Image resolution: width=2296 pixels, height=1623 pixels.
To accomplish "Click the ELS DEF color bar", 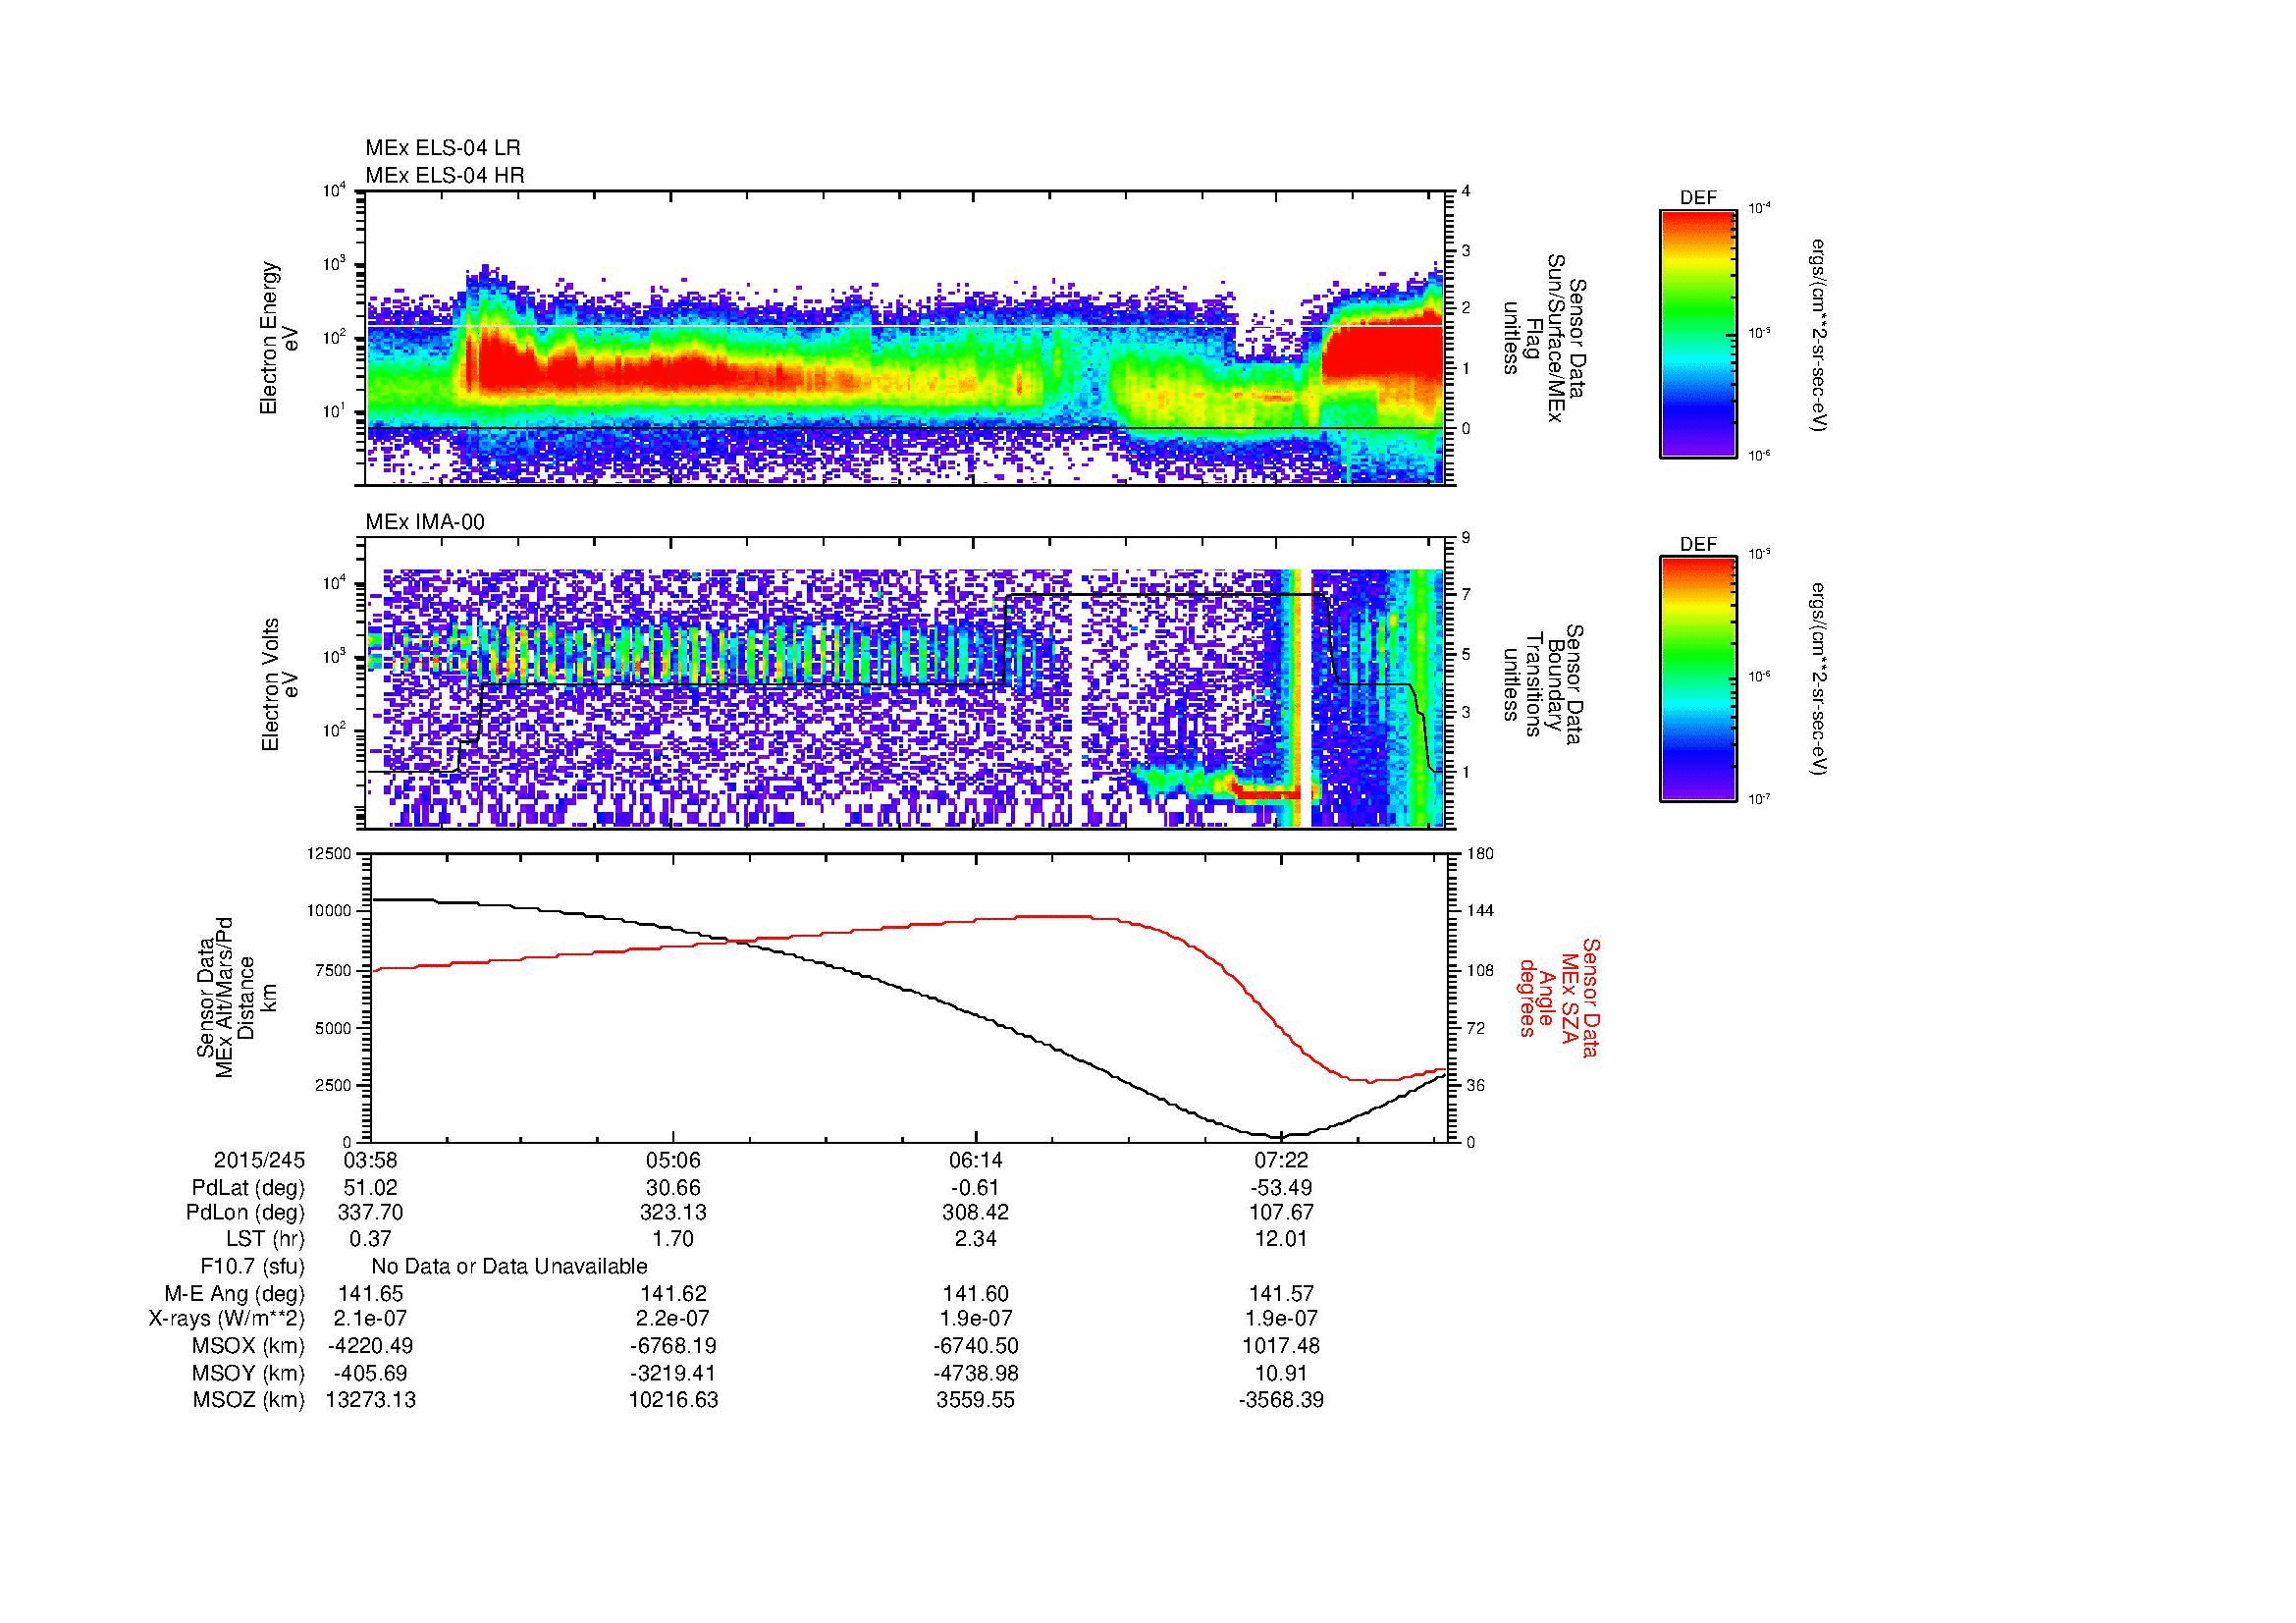I will 1697,333.
